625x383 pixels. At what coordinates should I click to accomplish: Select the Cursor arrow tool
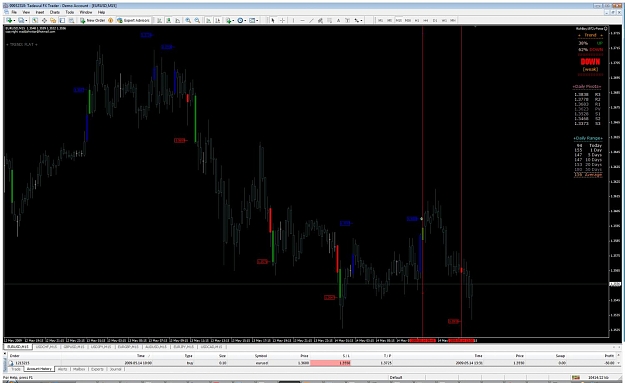273,20
